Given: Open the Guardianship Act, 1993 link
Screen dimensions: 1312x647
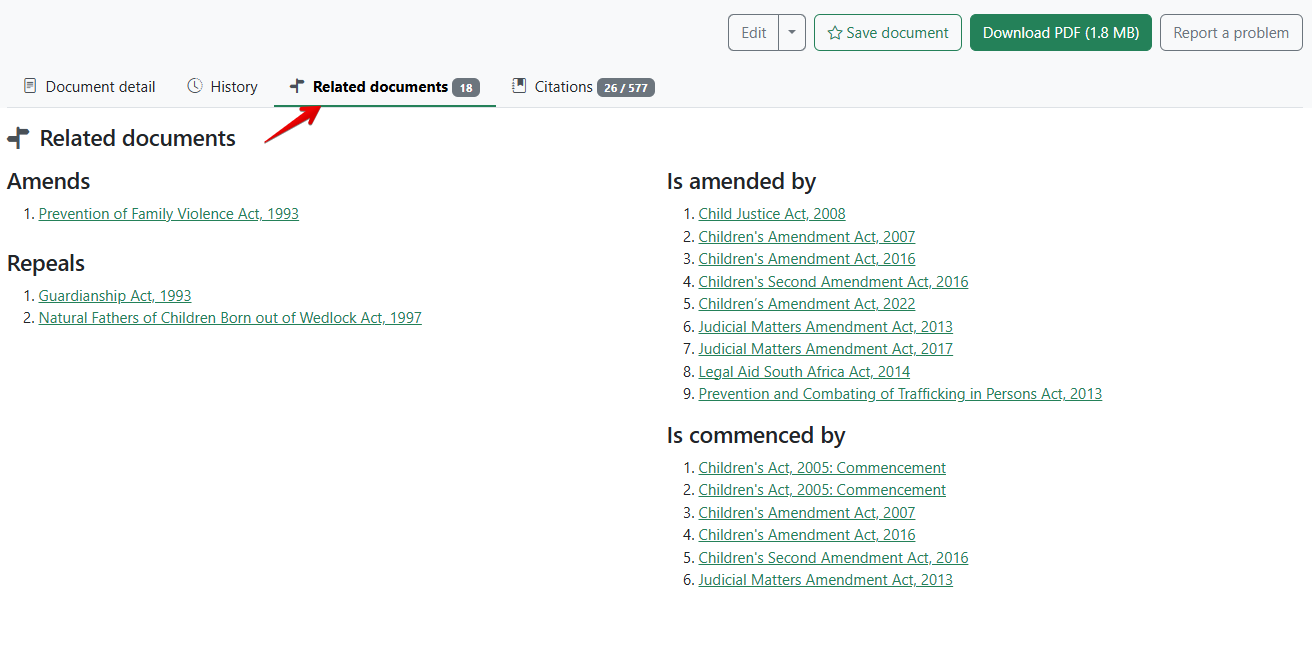Looking at the screenshot, I should click(x=114, y=296).
